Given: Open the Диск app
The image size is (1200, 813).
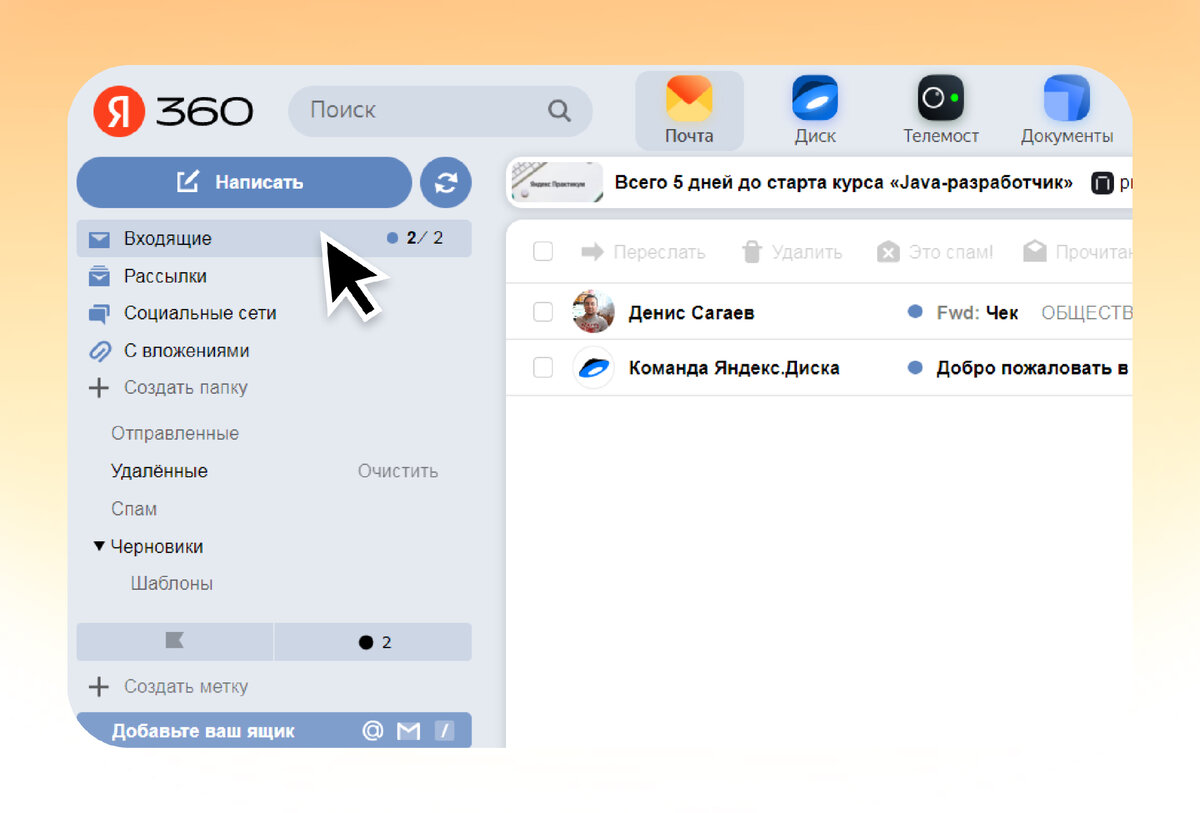Looking at the screenshot, I should 815,110.
